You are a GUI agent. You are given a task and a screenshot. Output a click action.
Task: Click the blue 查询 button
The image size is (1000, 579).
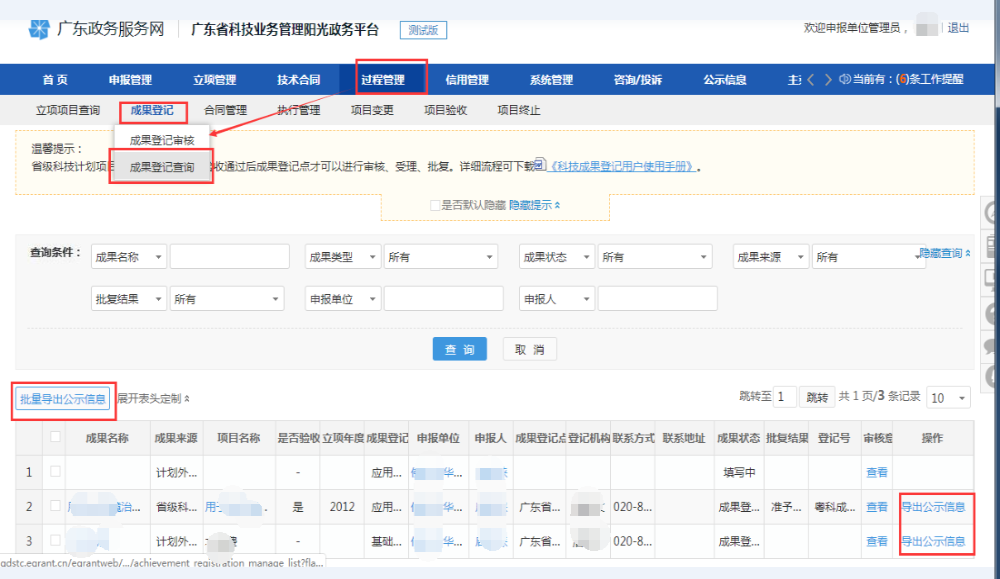tap(459, 350)
